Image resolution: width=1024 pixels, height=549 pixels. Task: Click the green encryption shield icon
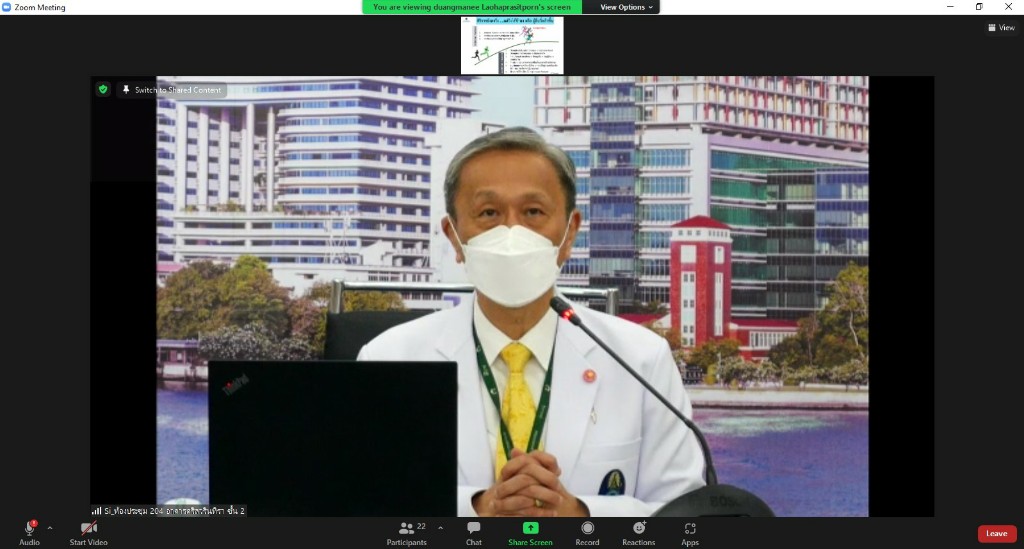(103, 90)
